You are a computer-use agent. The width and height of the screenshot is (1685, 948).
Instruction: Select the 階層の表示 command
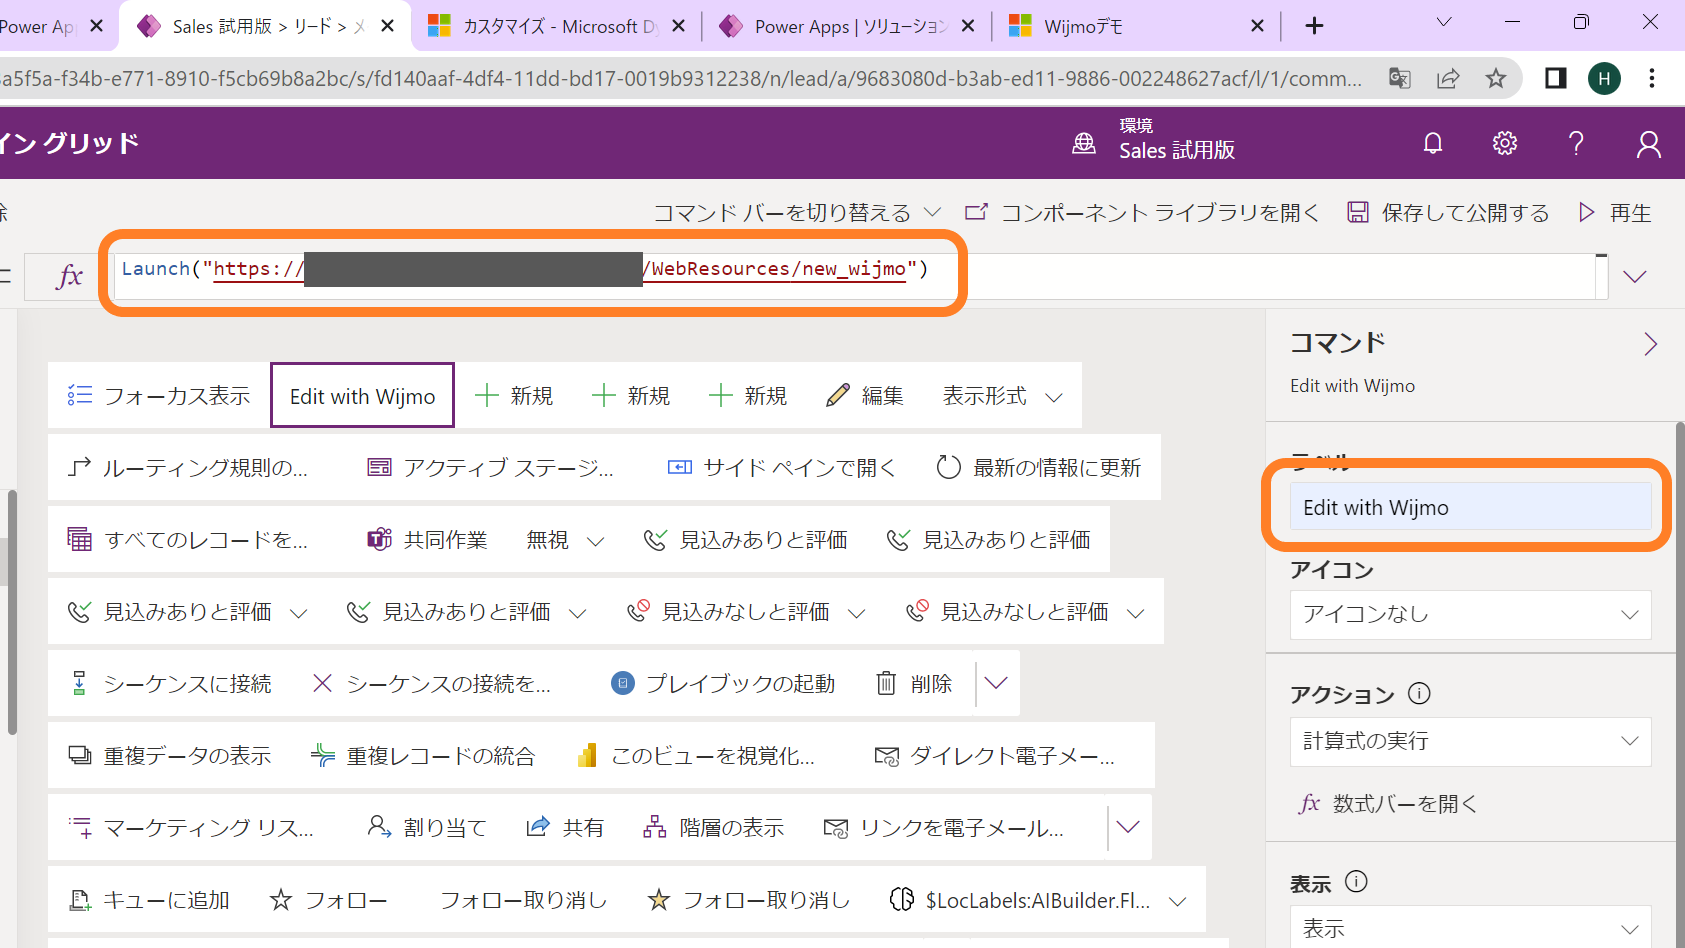[x=713, y=828]
